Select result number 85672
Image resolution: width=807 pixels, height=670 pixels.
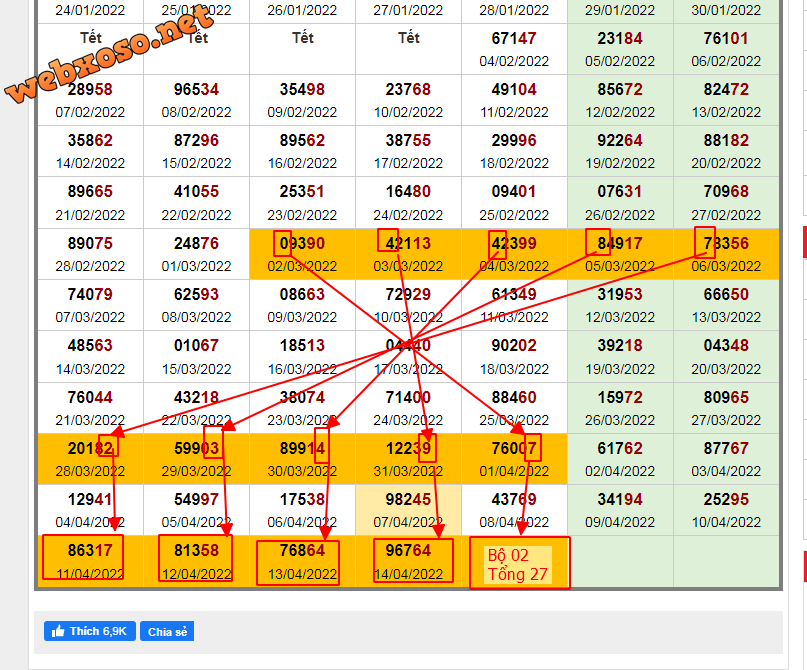(x=620, y=89)
